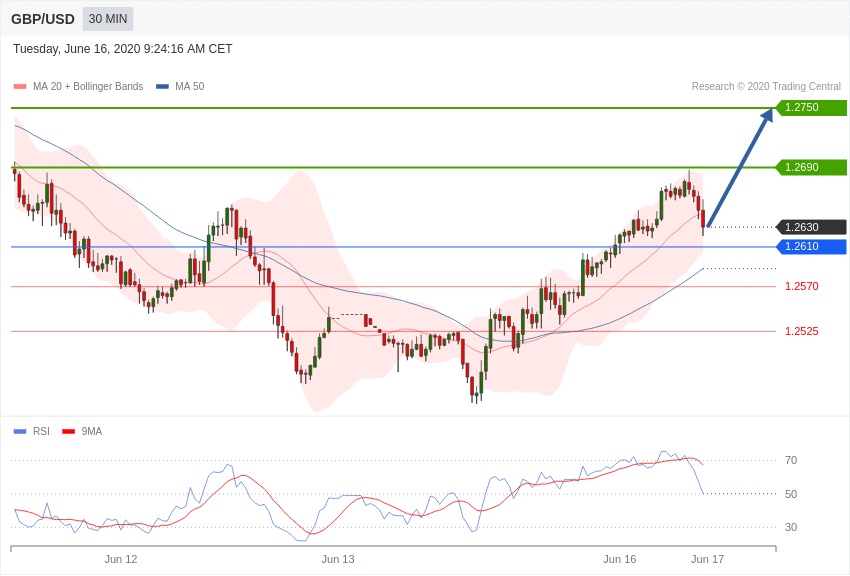Screen dimensions: 850x576
Task: Toggle MA 20 + Bollinger Bands legend
Action: 79,86
